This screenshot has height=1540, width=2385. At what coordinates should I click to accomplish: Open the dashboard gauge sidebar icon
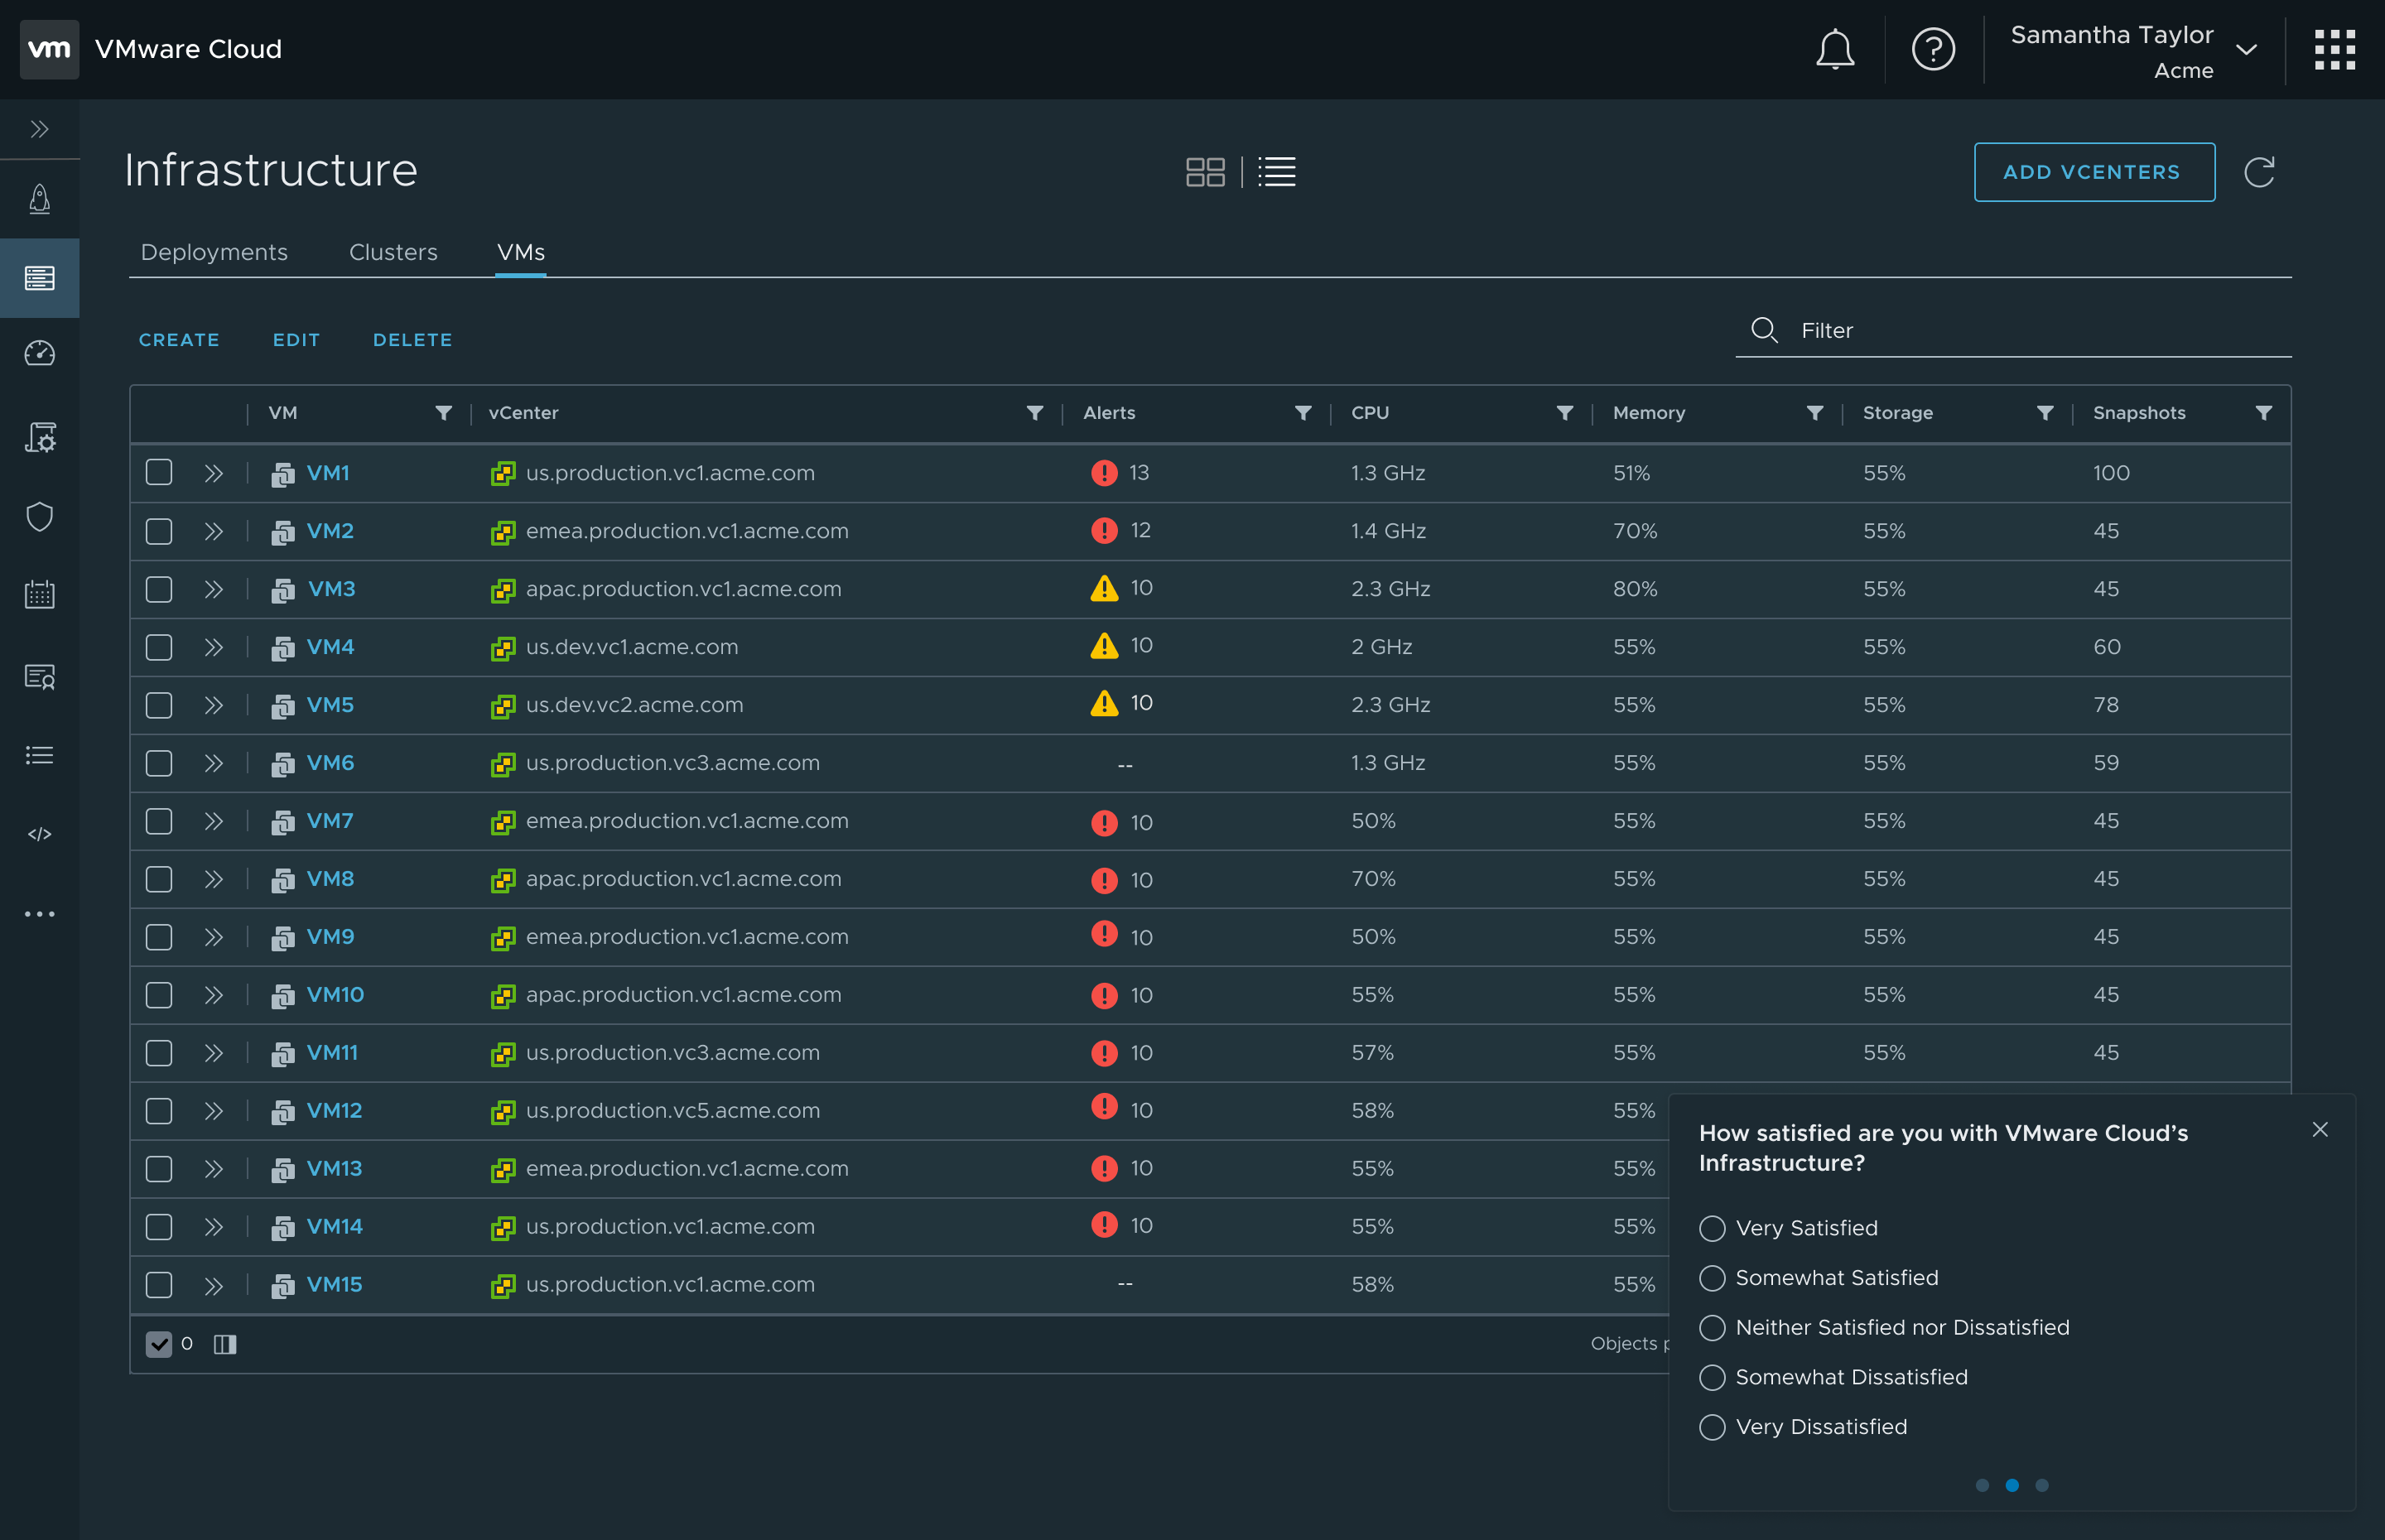pos(39,353)
